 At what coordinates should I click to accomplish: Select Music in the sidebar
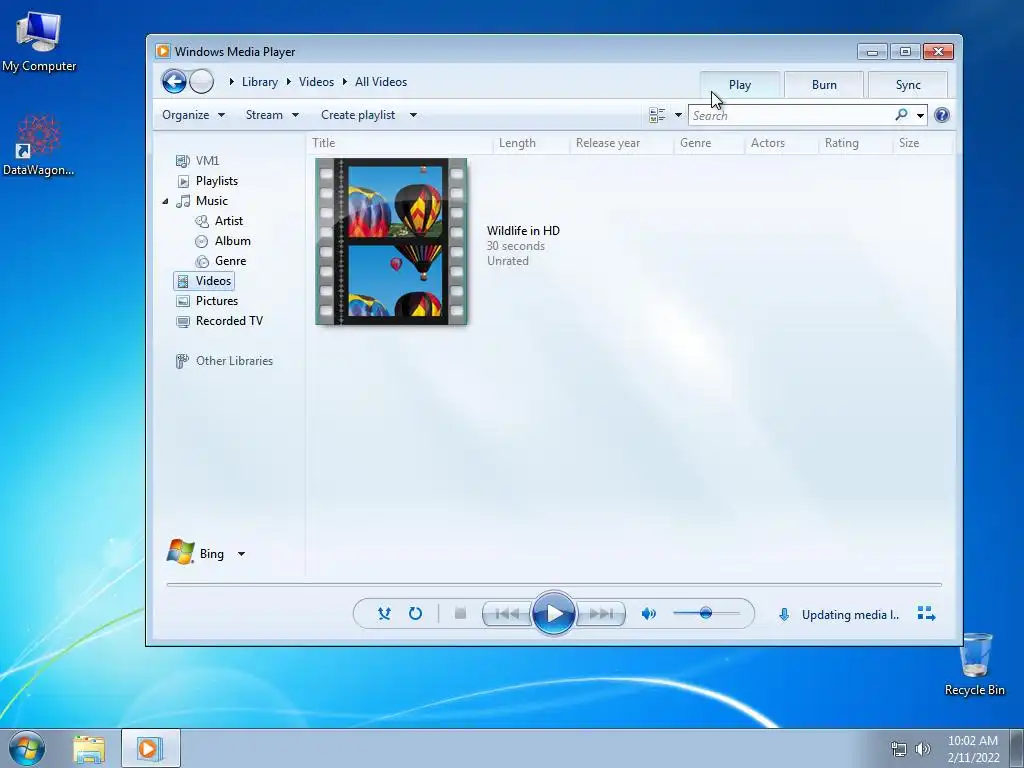pos(202,200)
